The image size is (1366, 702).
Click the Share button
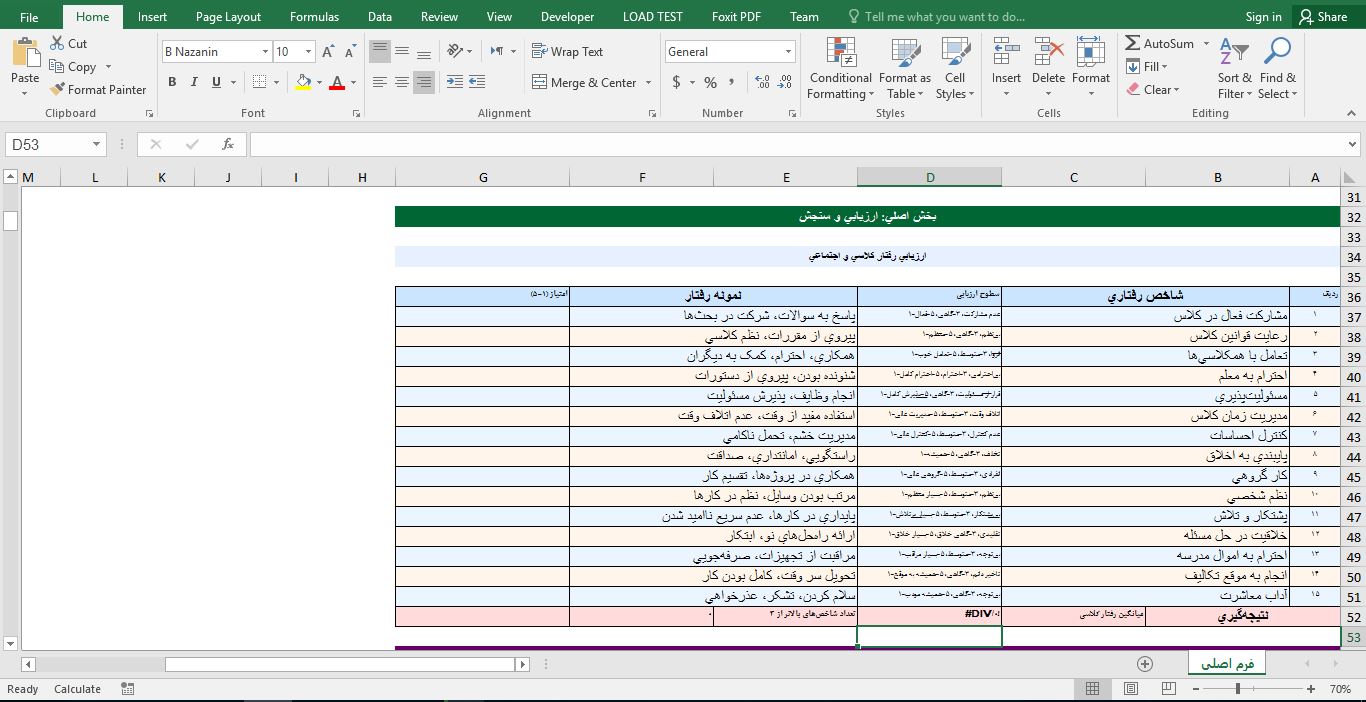coord(1322,16)
